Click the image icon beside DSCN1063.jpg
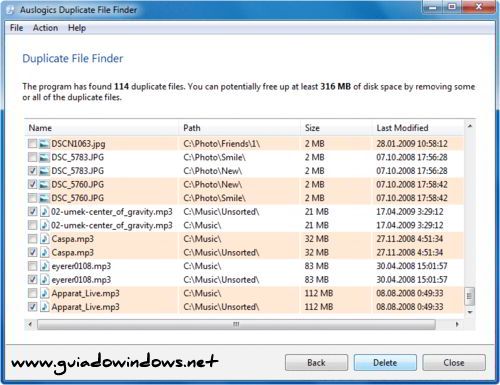This screenshot has height=385, width=500. pos(44,144)
